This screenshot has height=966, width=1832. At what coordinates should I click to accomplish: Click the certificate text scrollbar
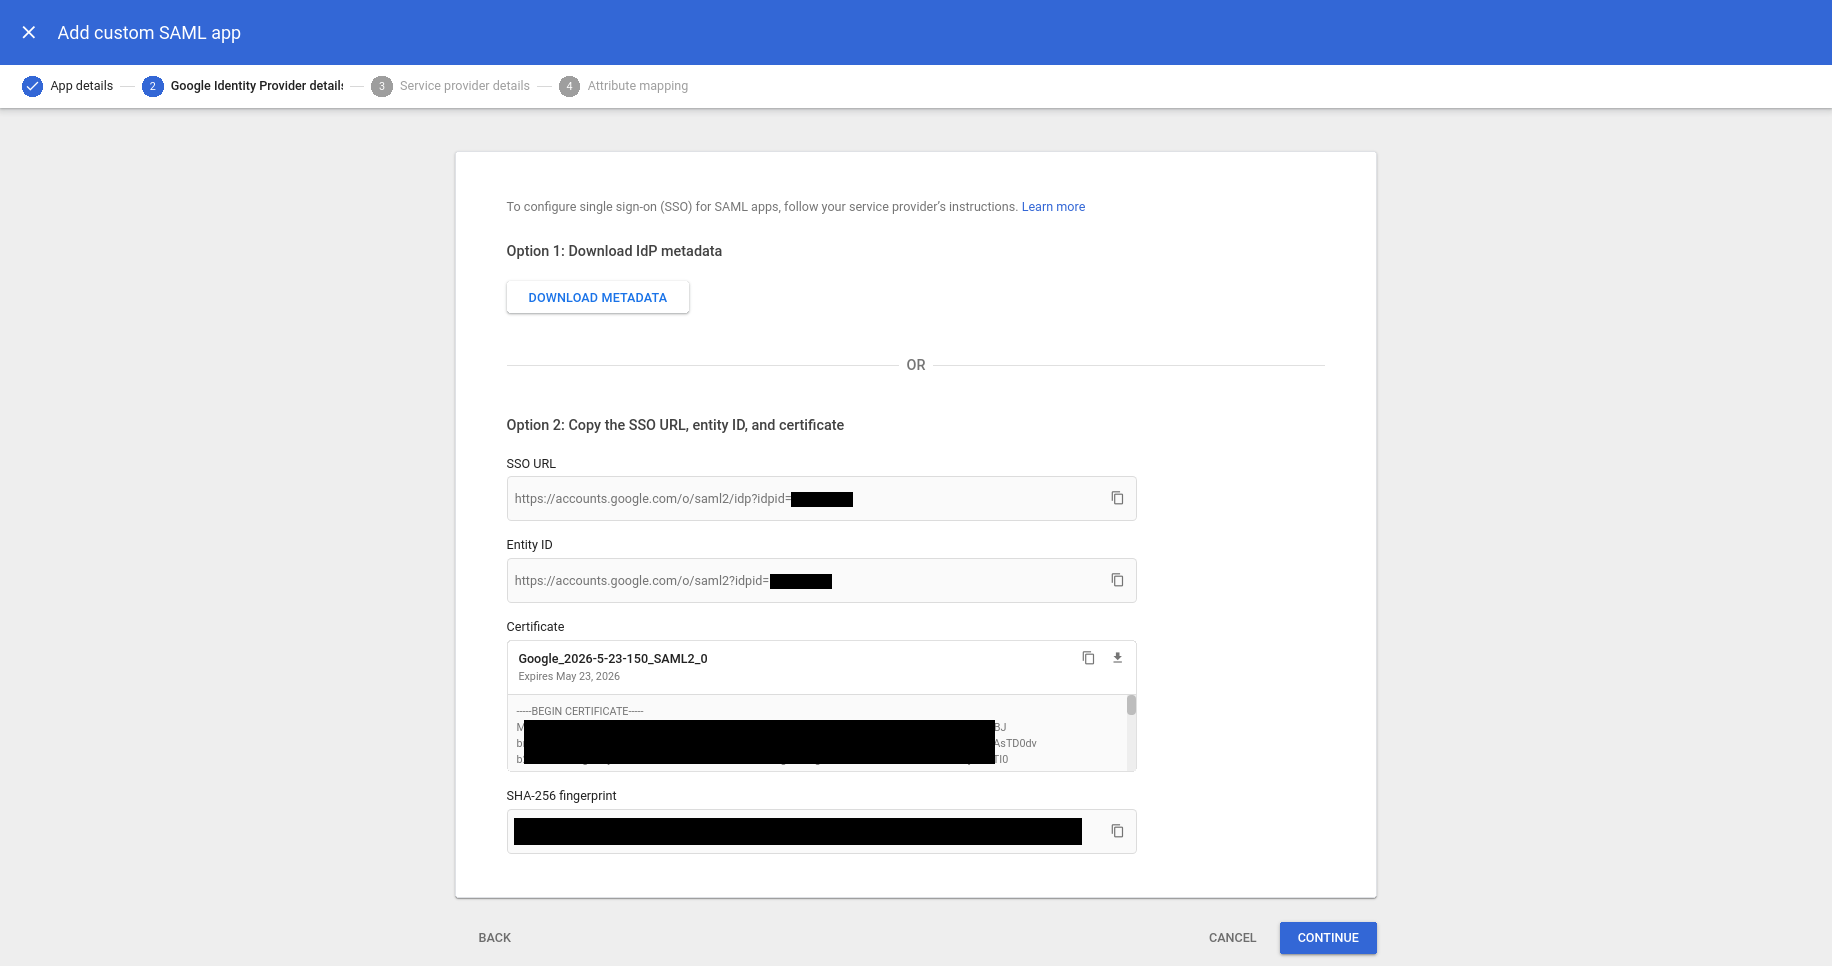coord(1131,706)
